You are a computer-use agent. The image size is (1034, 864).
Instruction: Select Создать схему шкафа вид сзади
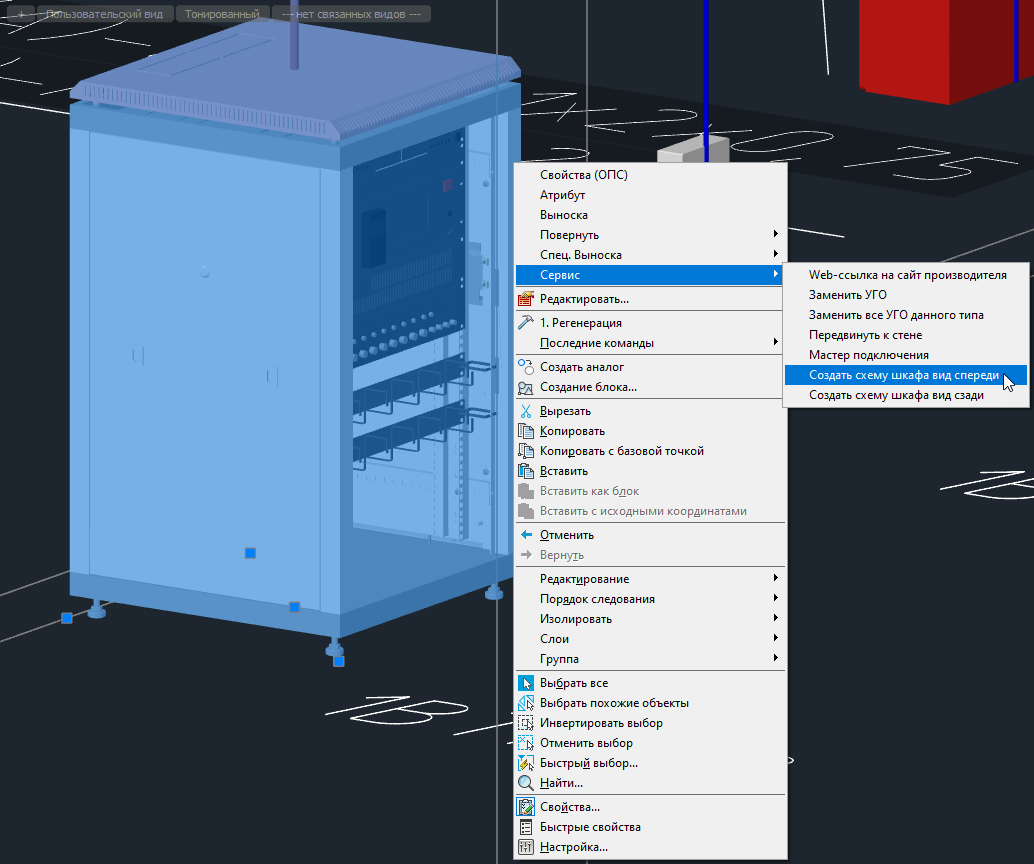point(896,395)
